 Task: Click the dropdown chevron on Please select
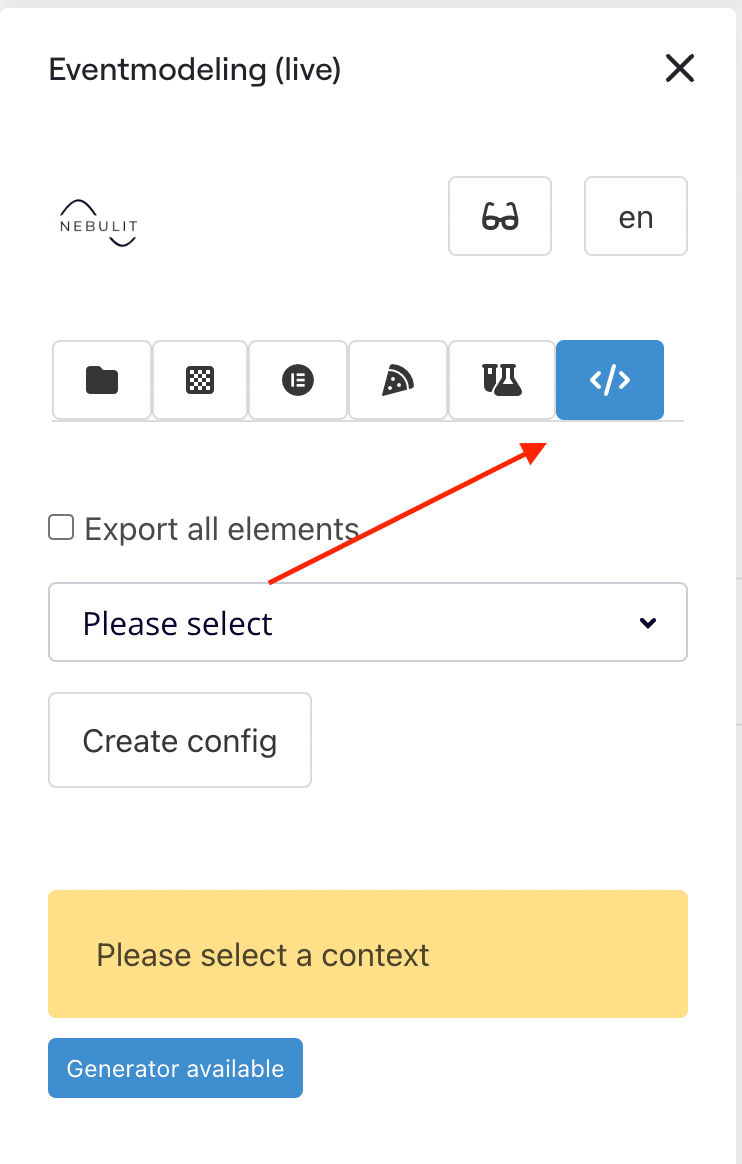648,622
